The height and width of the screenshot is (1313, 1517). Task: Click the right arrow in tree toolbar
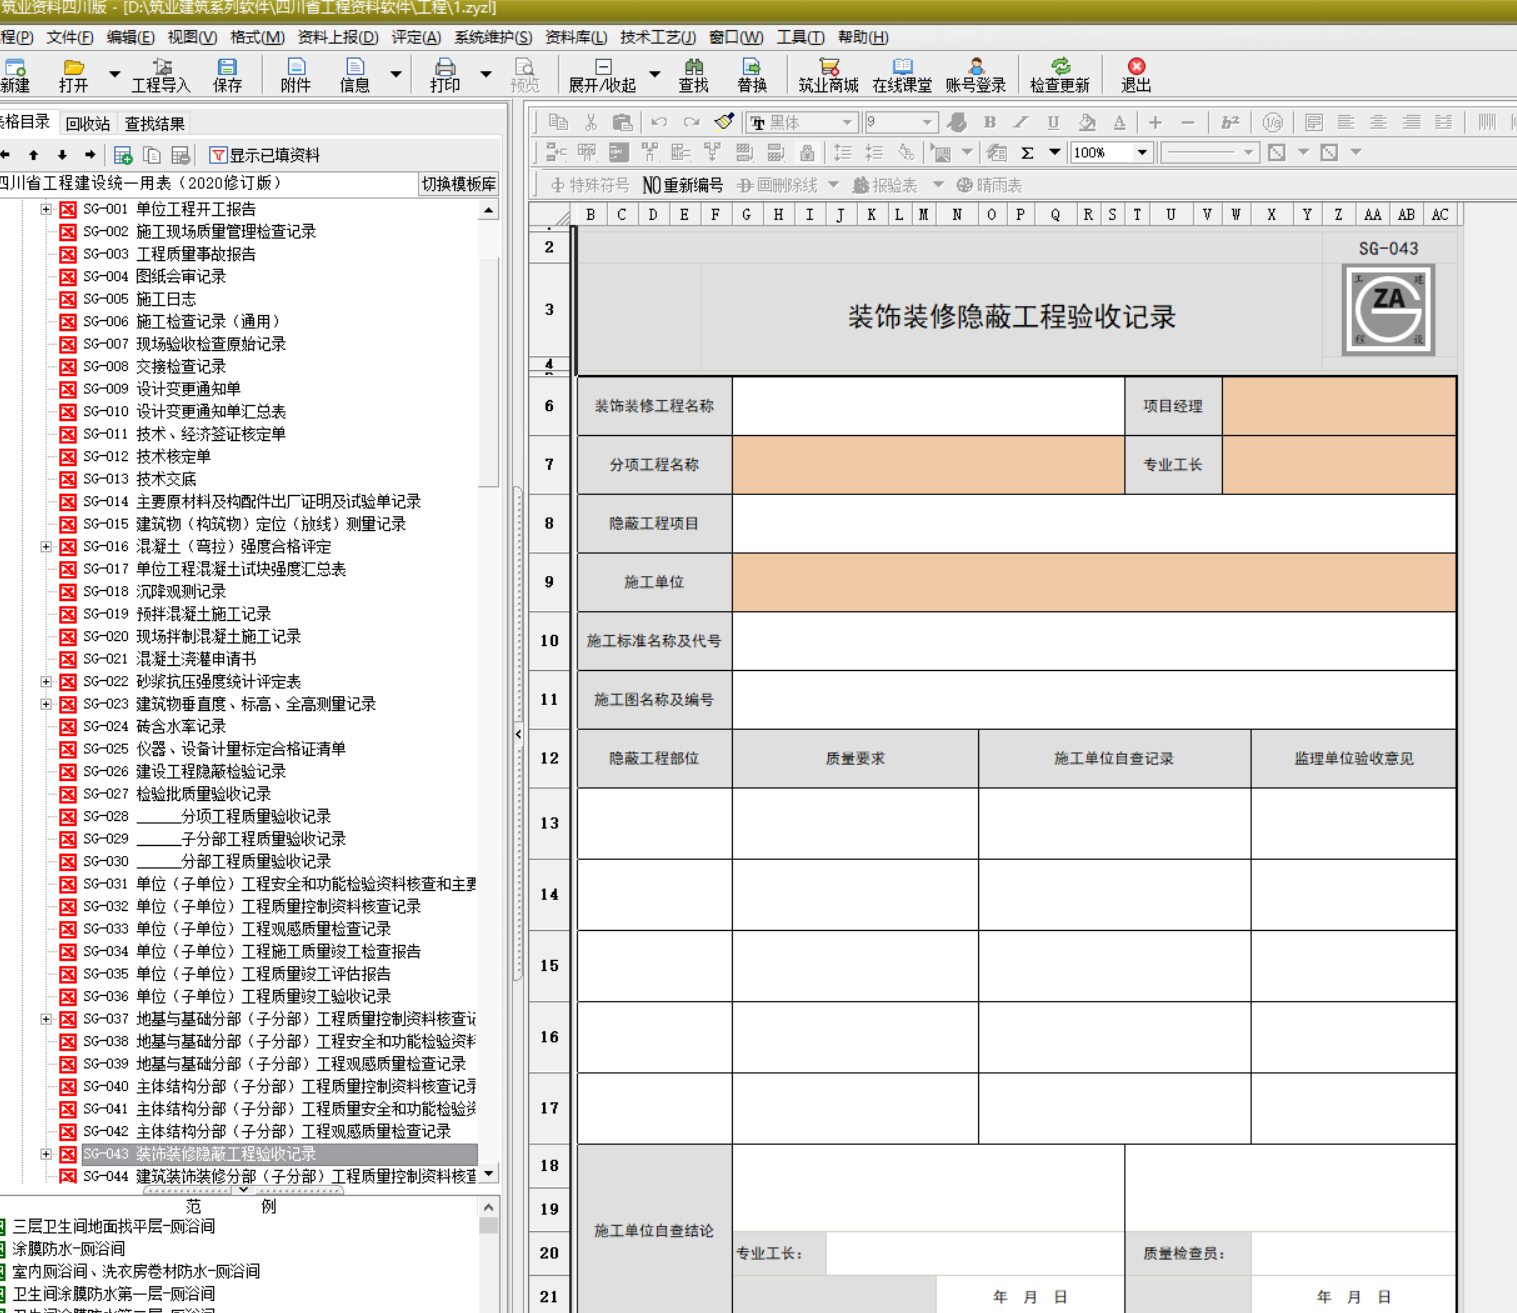coord(90,155)
